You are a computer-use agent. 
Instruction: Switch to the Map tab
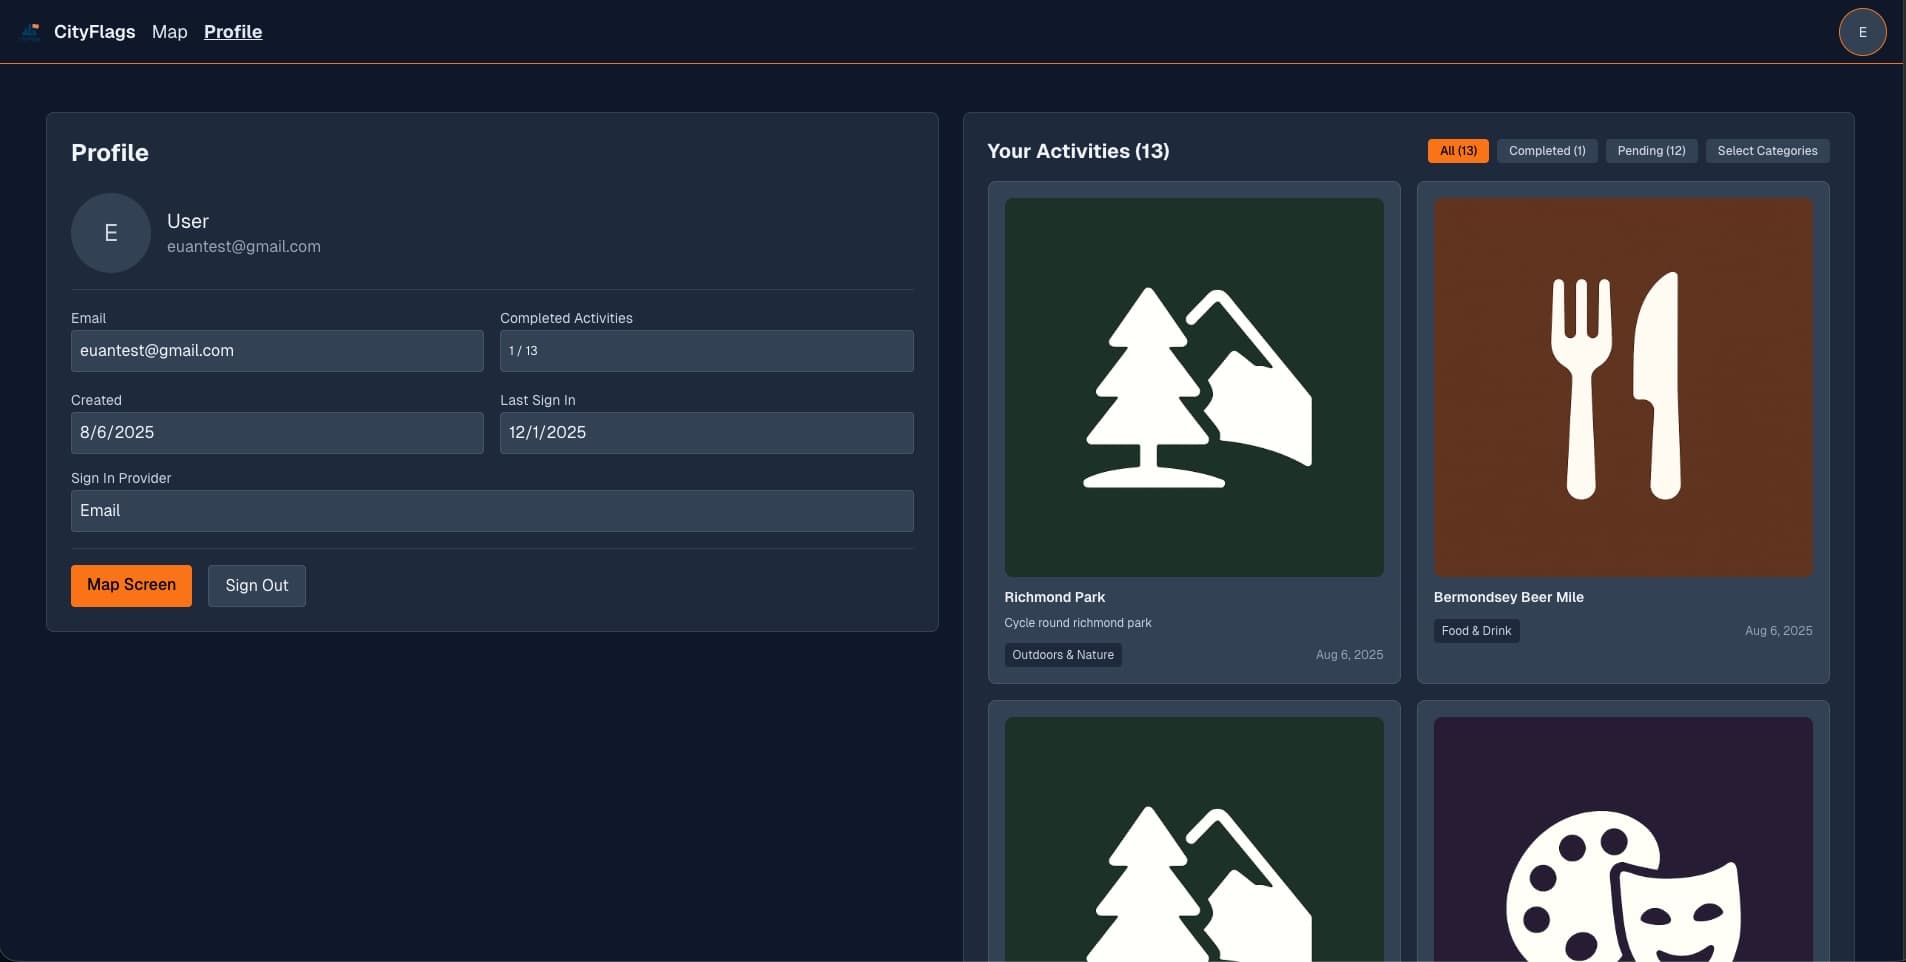pyautogui.click(x=169, y=31)
